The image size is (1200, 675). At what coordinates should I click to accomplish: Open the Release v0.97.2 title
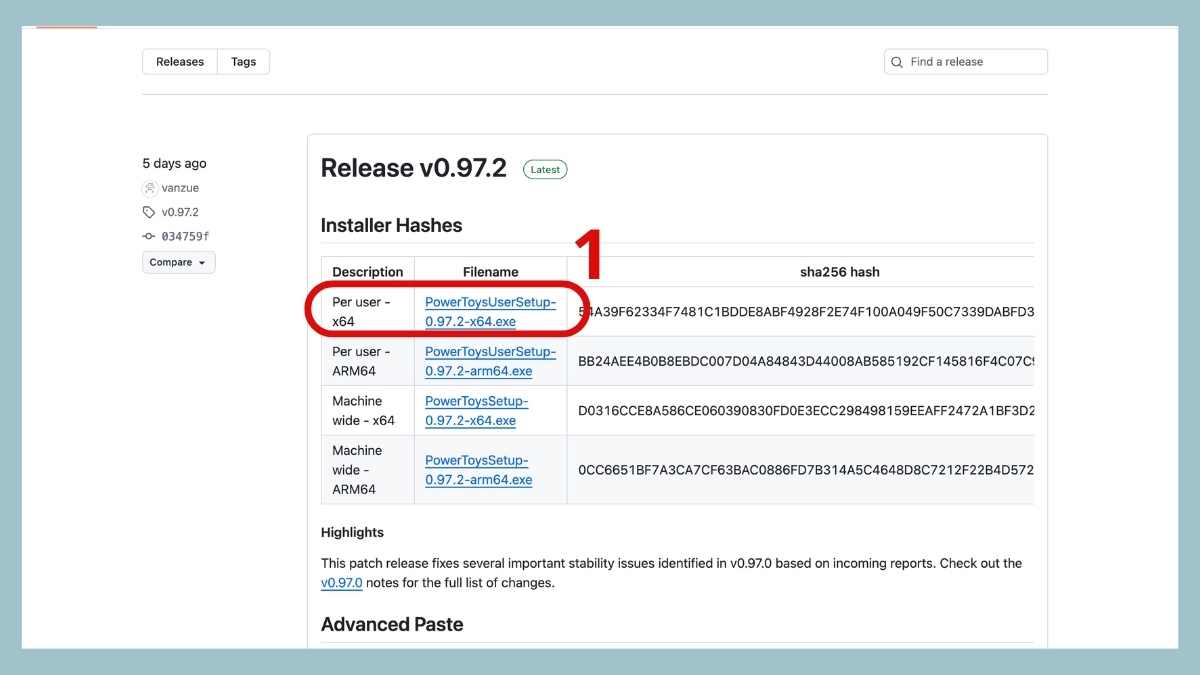(x=414, y=168)
